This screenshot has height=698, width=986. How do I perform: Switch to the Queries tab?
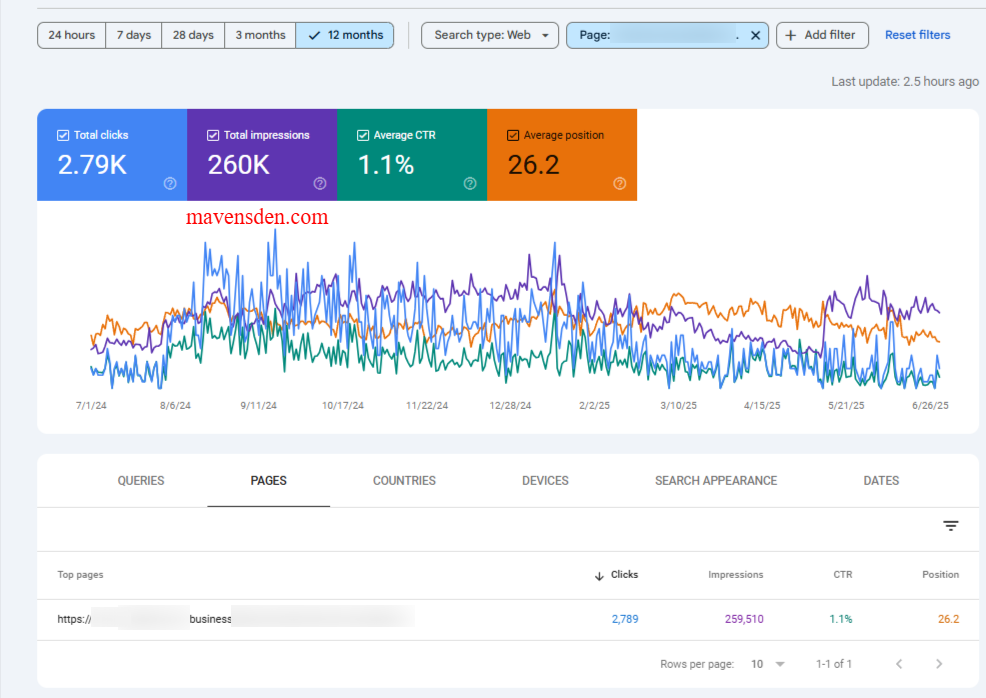[x=141, y=481]
